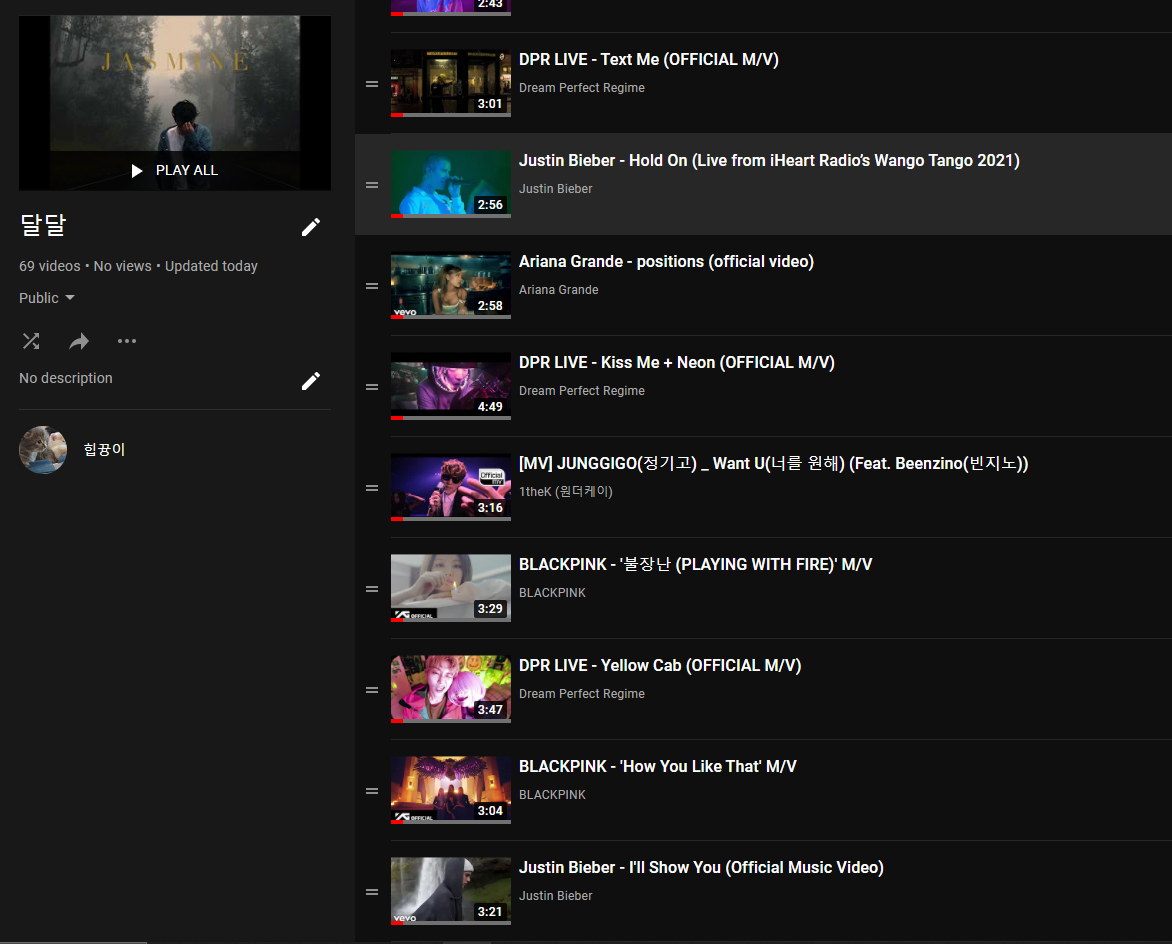Edit the playlist description with pencil icon

point(311,381)
